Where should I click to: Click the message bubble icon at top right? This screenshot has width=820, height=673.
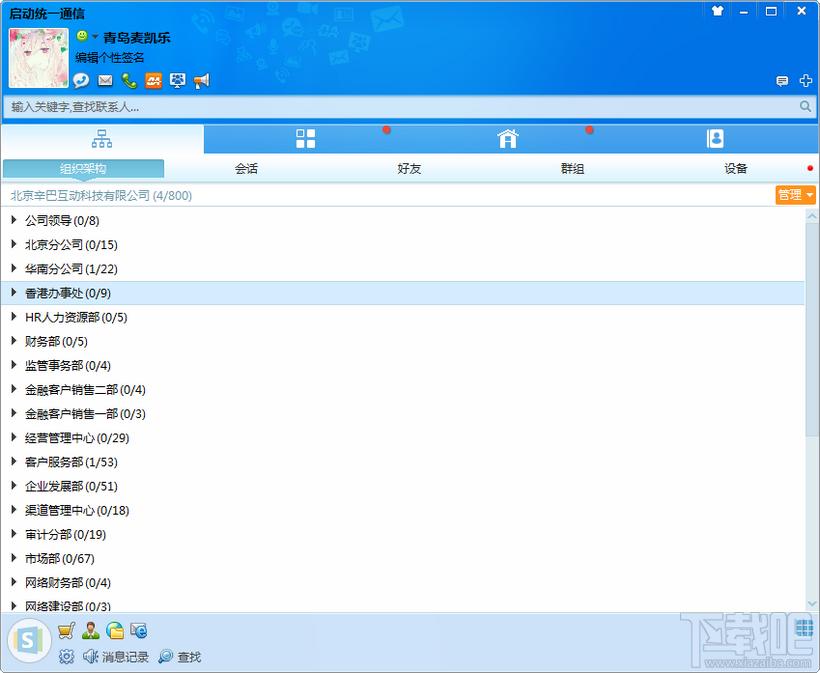click(x=782, y=81)
